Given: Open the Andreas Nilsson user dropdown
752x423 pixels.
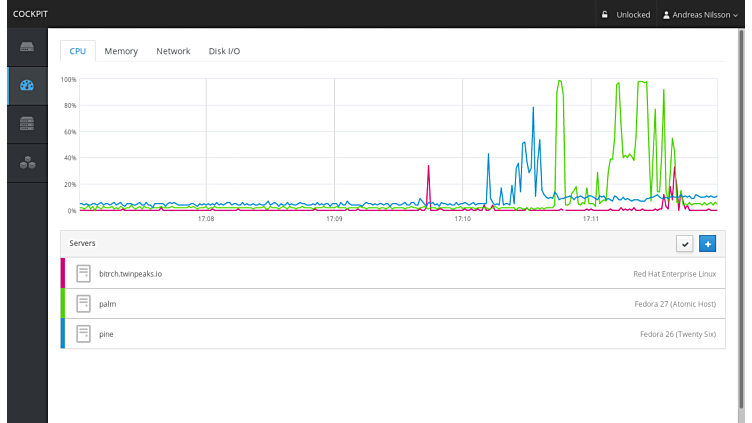Looking at the screenshot, I should (700, 15).
